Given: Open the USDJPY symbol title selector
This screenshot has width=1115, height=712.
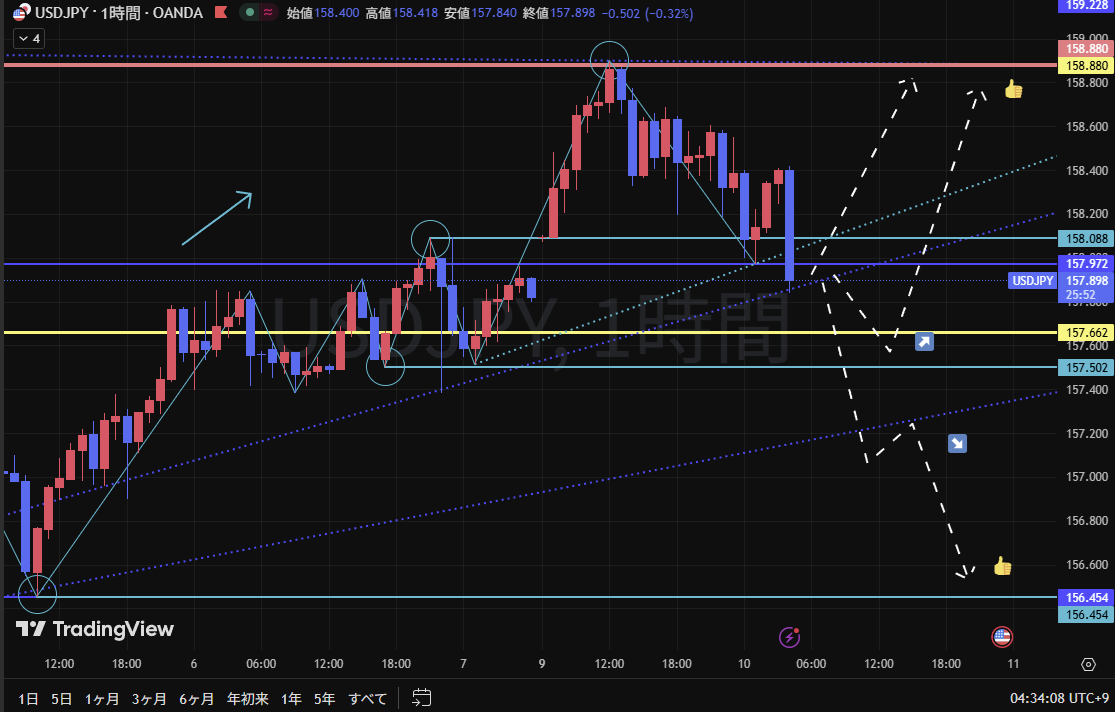Looking at the screenshot, I should click(118, 13).
